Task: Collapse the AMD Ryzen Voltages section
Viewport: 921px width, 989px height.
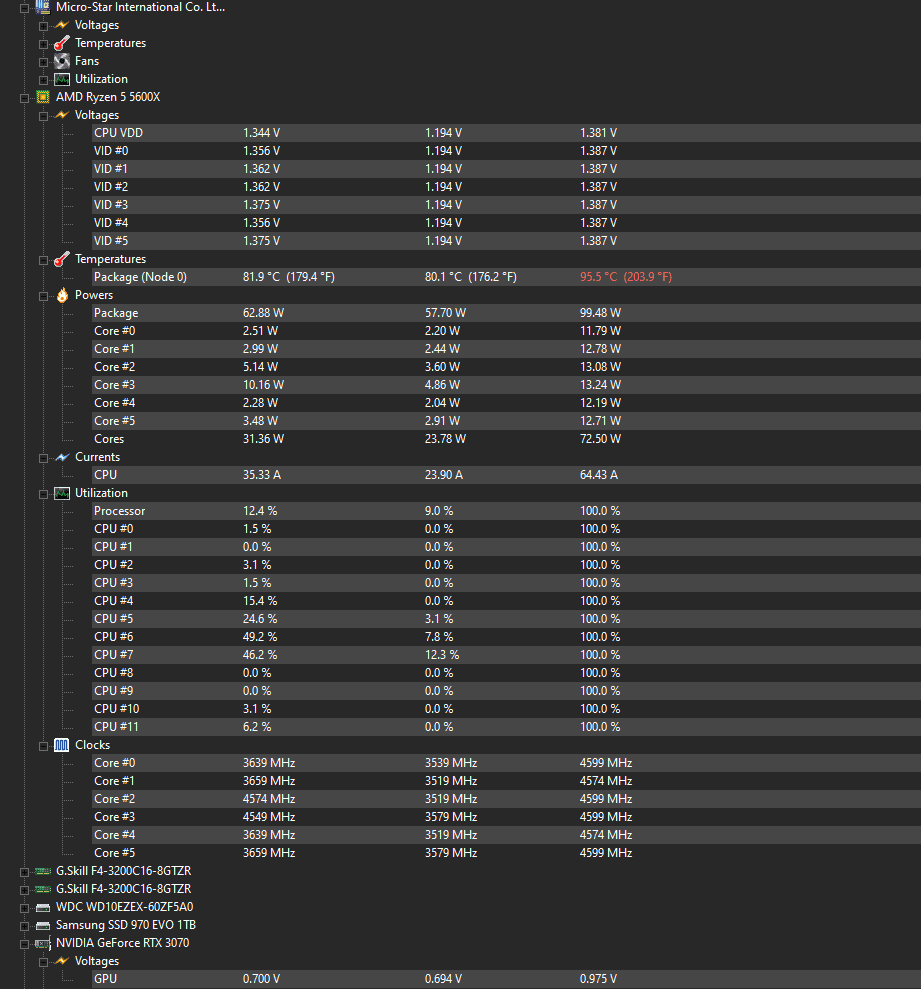Action: pos(44,116)
